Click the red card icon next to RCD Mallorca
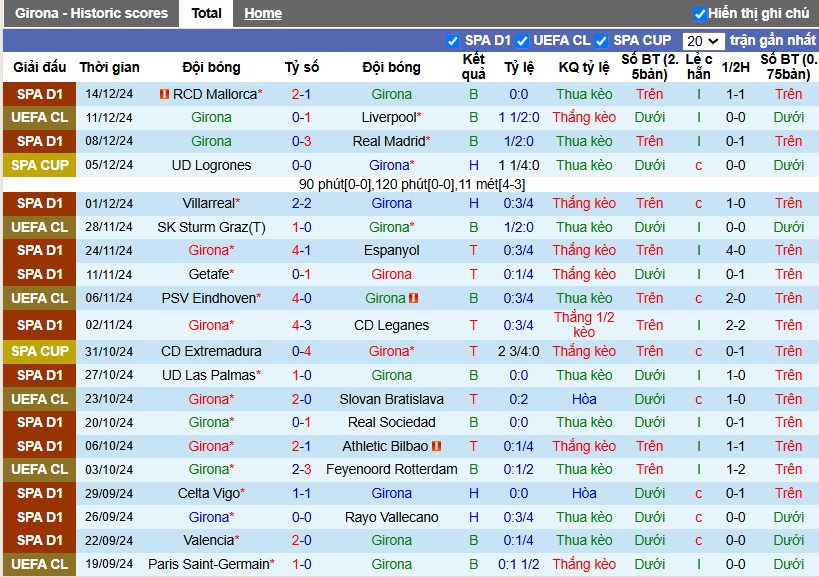Viewport: 819px width, 577px height. coord(164,95)
